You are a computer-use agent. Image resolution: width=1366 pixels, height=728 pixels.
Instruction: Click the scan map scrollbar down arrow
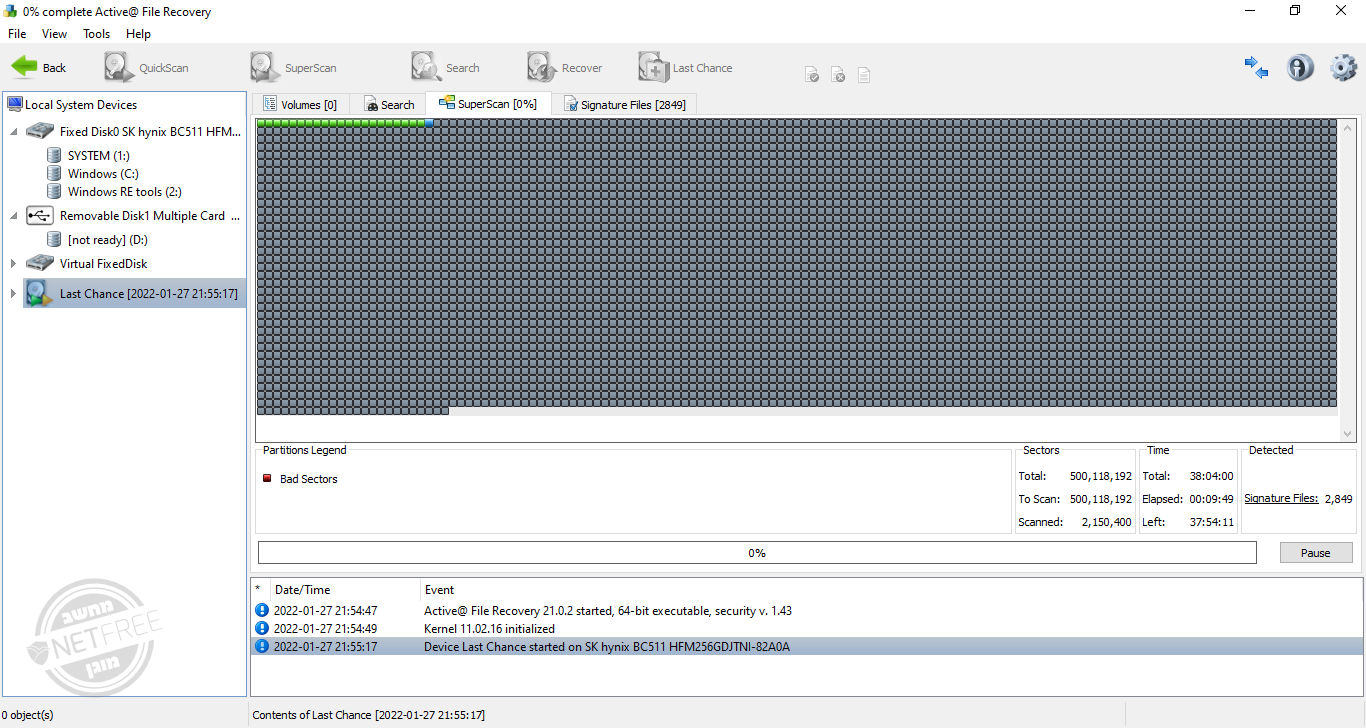pyautogui.click(x=1348, y=433)
